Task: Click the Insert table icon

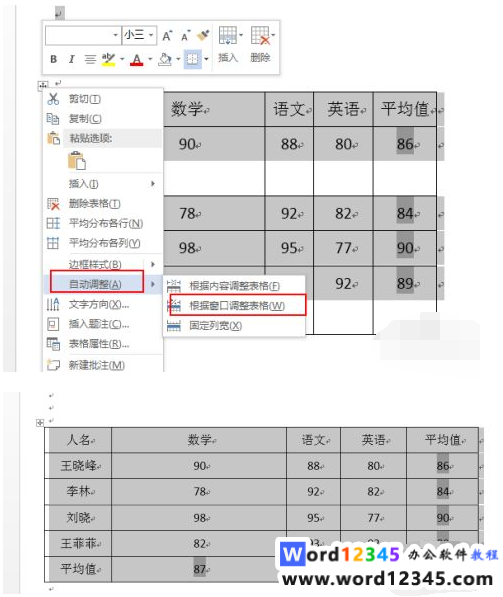Action: click(228, 35)
